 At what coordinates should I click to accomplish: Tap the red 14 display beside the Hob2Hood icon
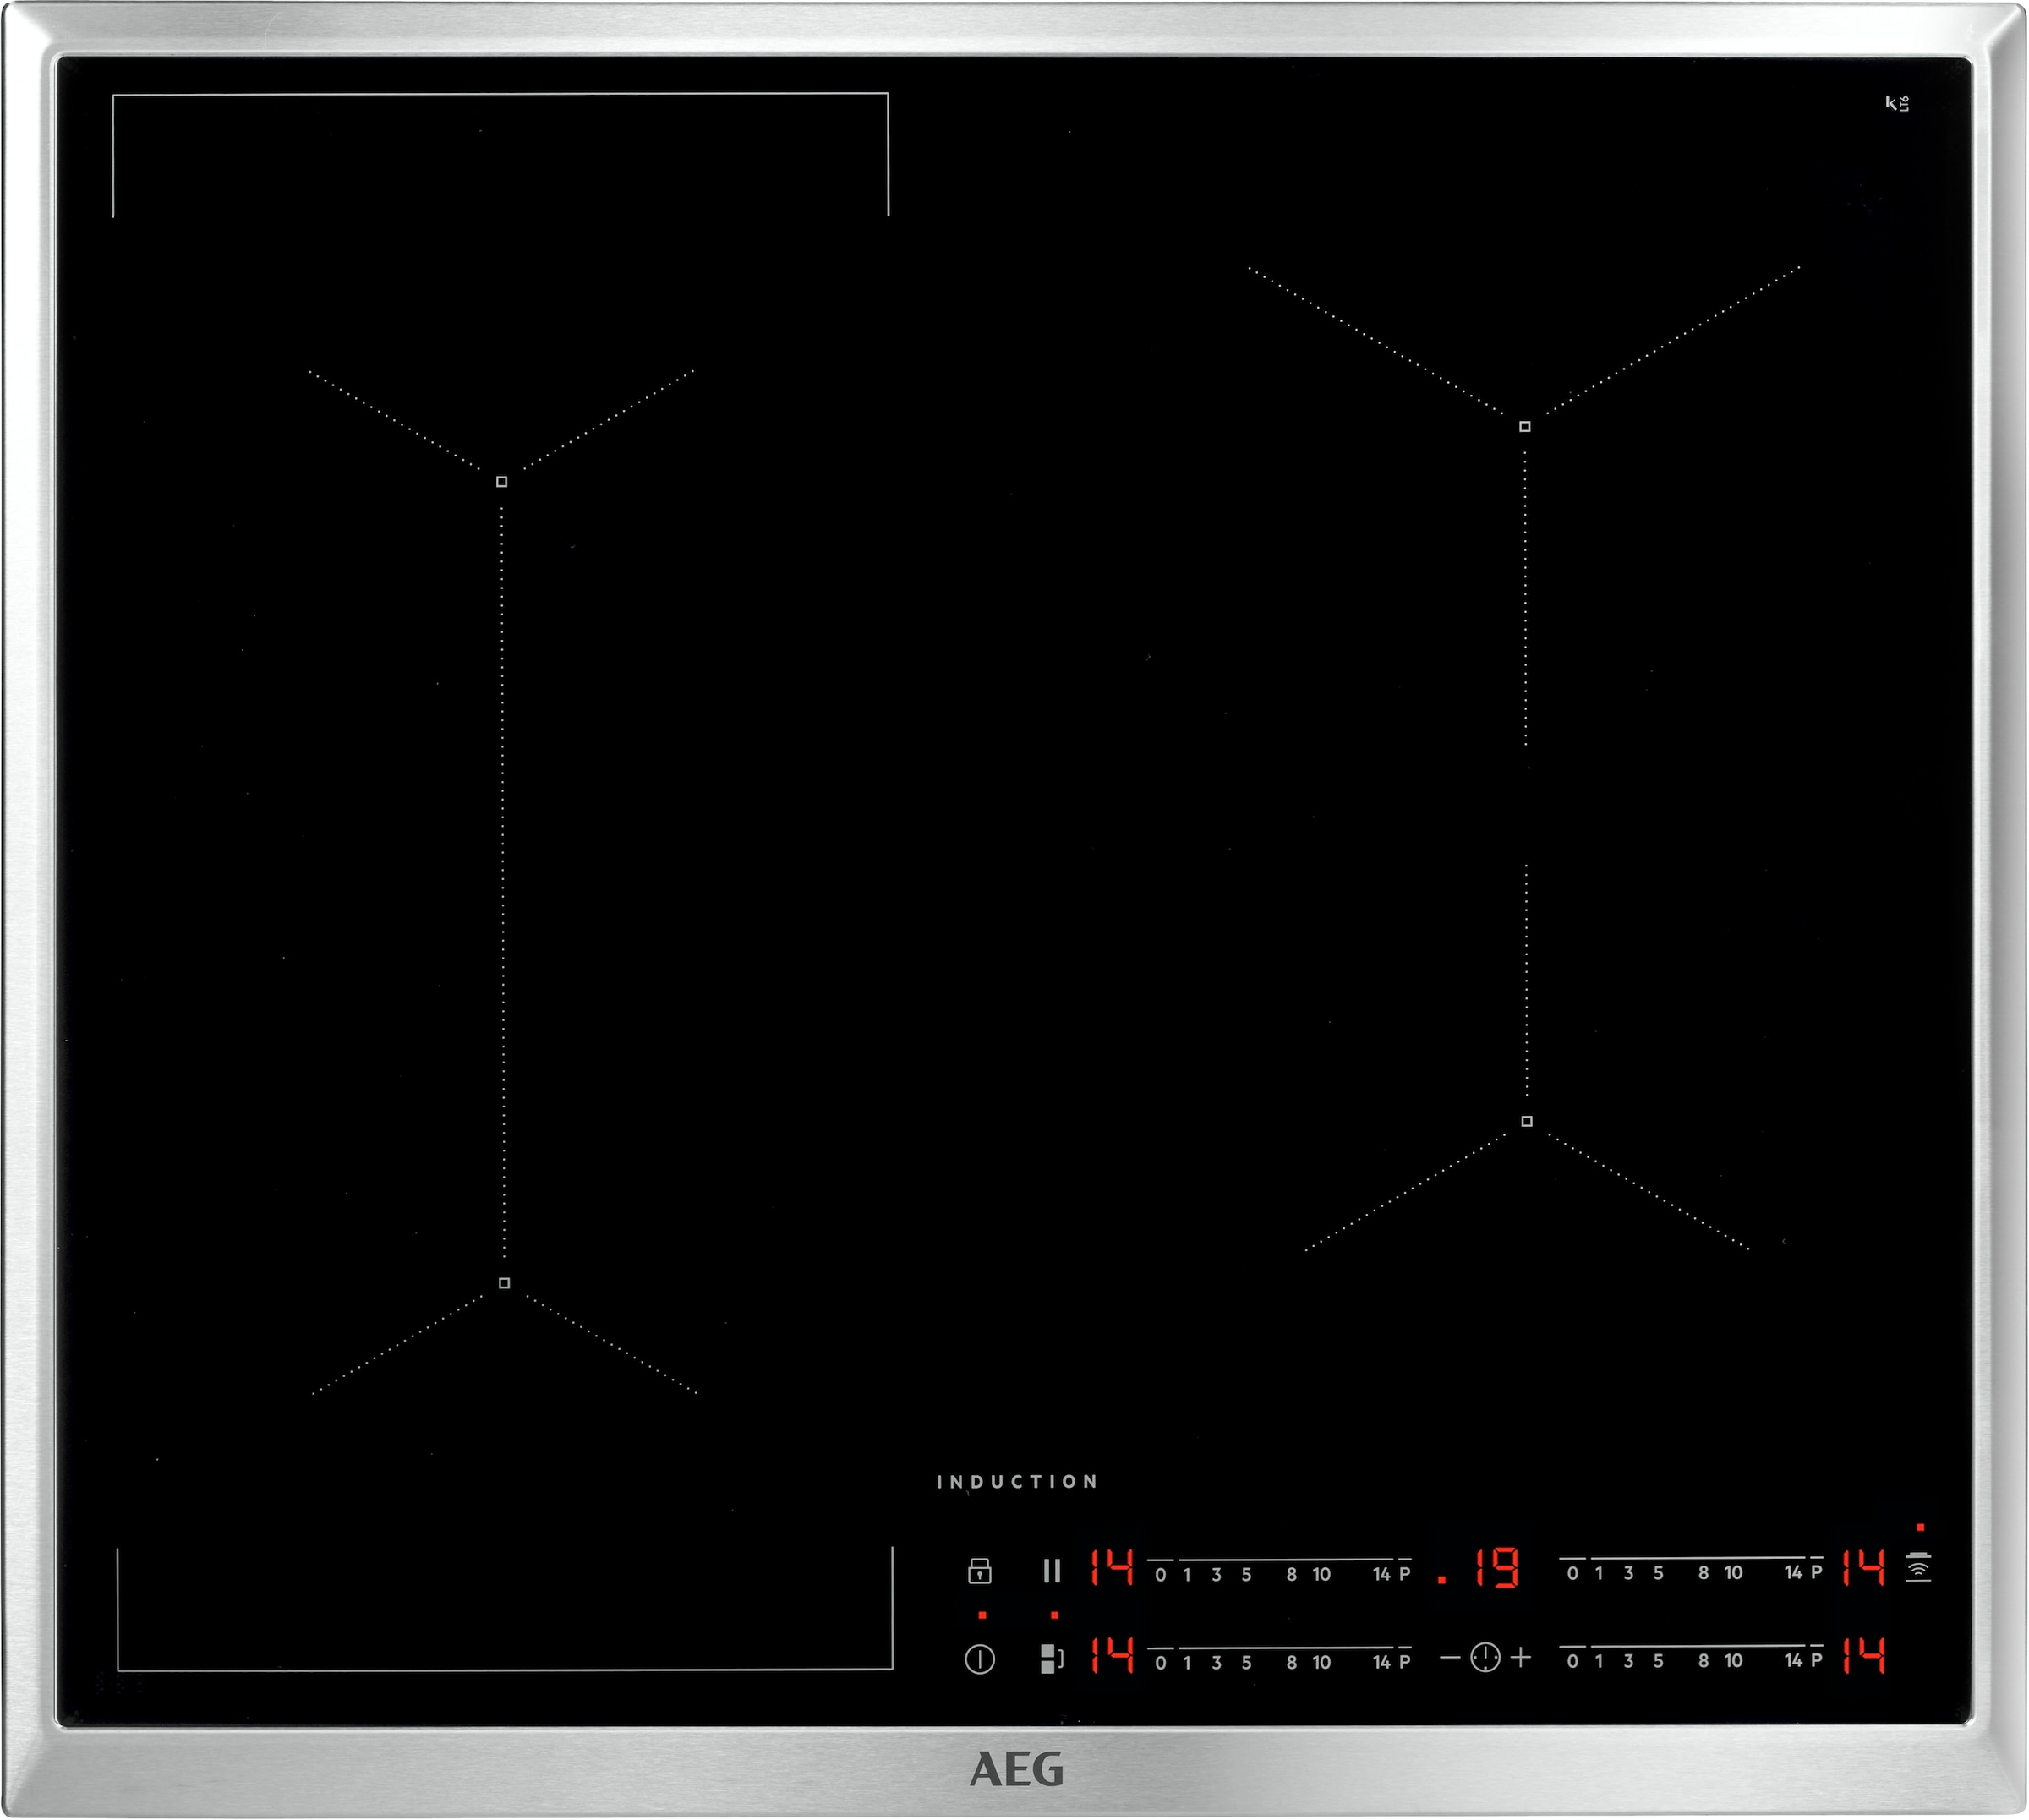[1863, 1567]
